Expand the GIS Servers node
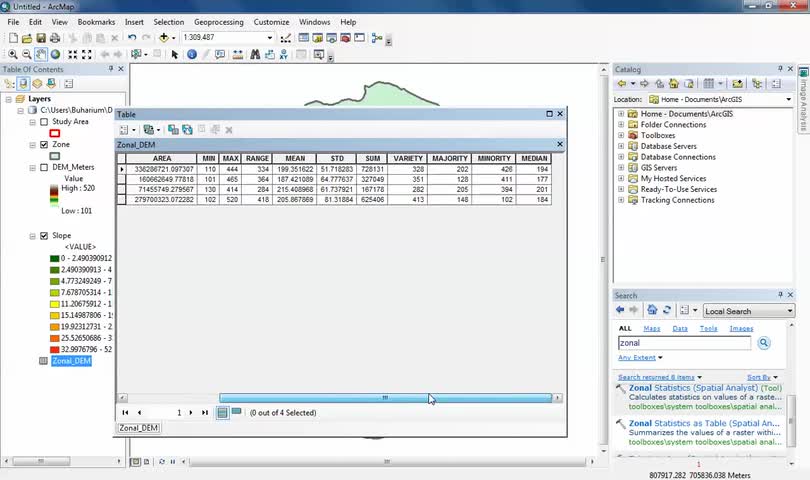Screen dimensions: 810x480 (x=621, y=168)
